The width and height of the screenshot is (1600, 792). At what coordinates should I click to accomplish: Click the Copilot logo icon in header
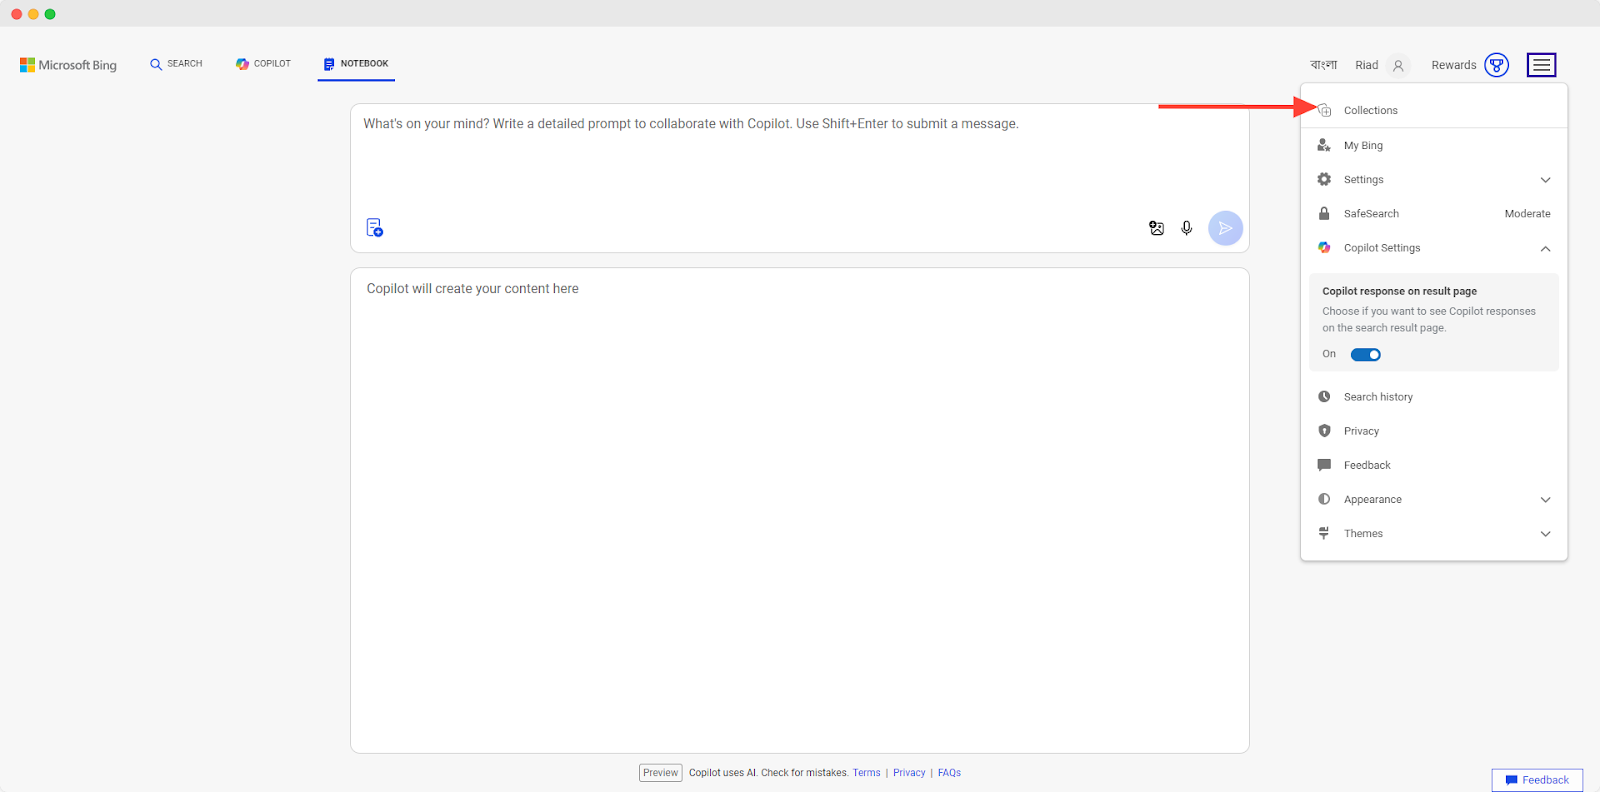click(242, 64)
